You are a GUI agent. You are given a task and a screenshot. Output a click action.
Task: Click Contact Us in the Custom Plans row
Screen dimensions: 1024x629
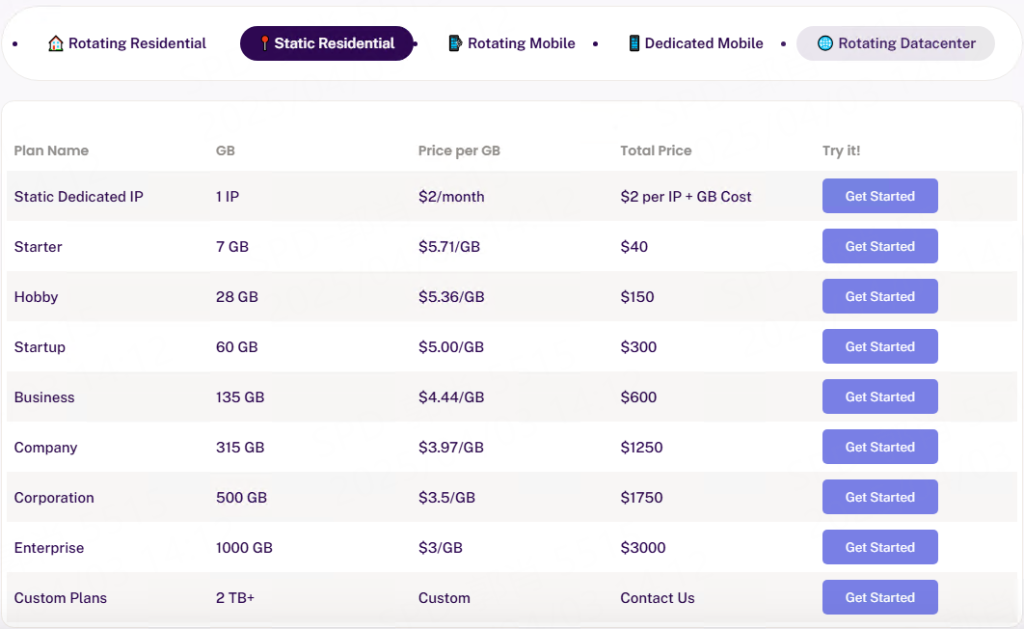coord(657,598)
